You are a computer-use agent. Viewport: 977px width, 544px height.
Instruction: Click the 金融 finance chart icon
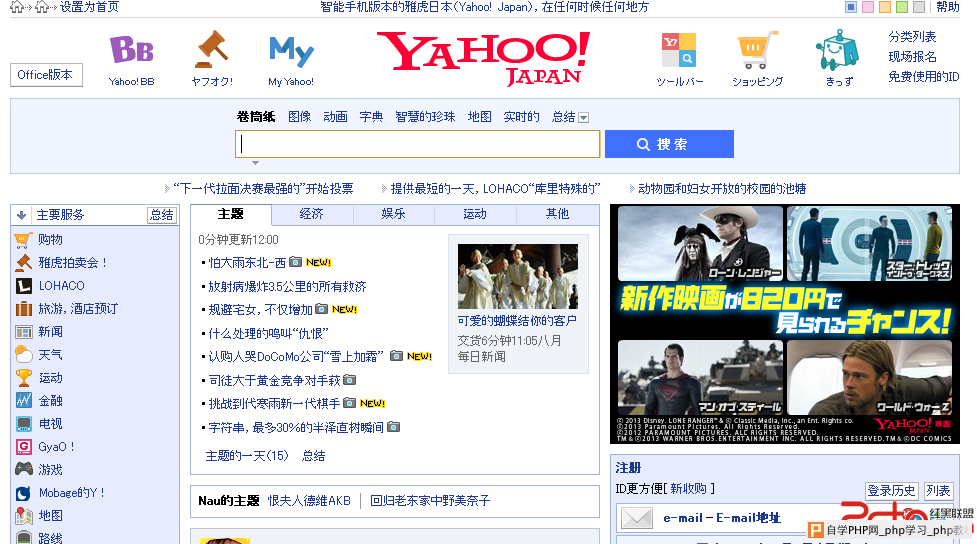(24, 401)
